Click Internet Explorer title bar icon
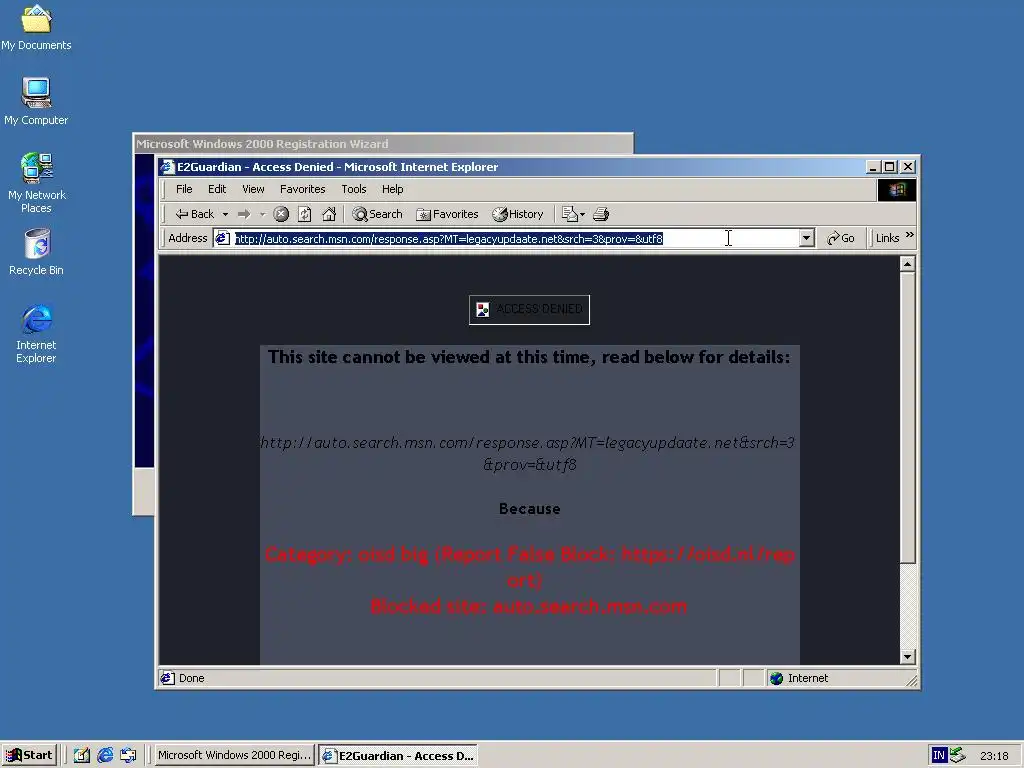This screenshot has height=768, width=1024. (168, 167)
